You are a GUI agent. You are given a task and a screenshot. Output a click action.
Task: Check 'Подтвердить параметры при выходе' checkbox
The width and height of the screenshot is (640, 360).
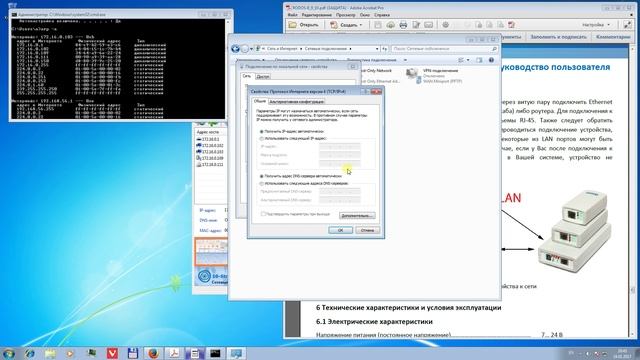coord(263,214)
